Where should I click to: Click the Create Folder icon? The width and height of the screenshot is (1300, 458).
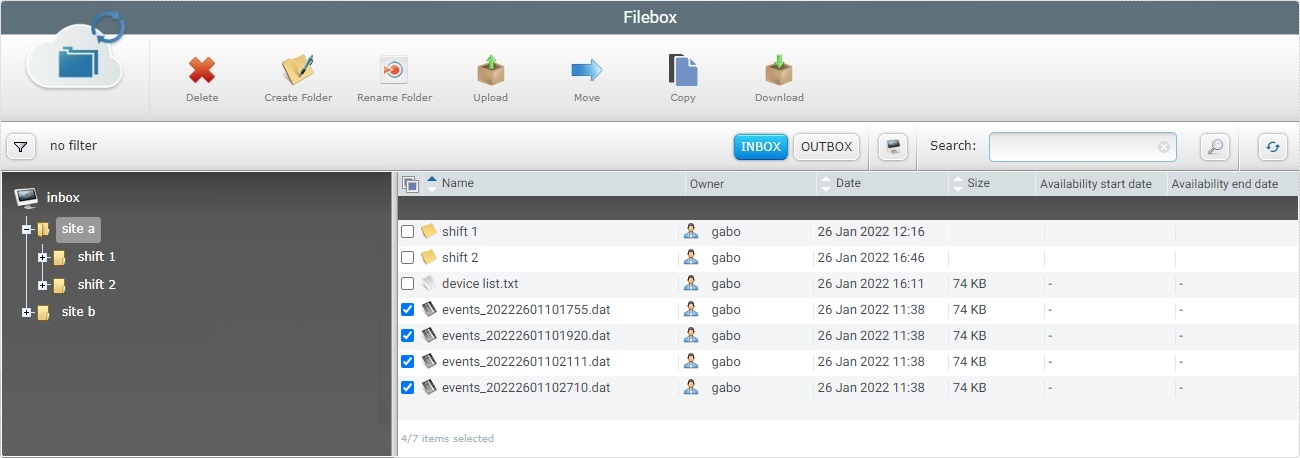tap(298, 69)
